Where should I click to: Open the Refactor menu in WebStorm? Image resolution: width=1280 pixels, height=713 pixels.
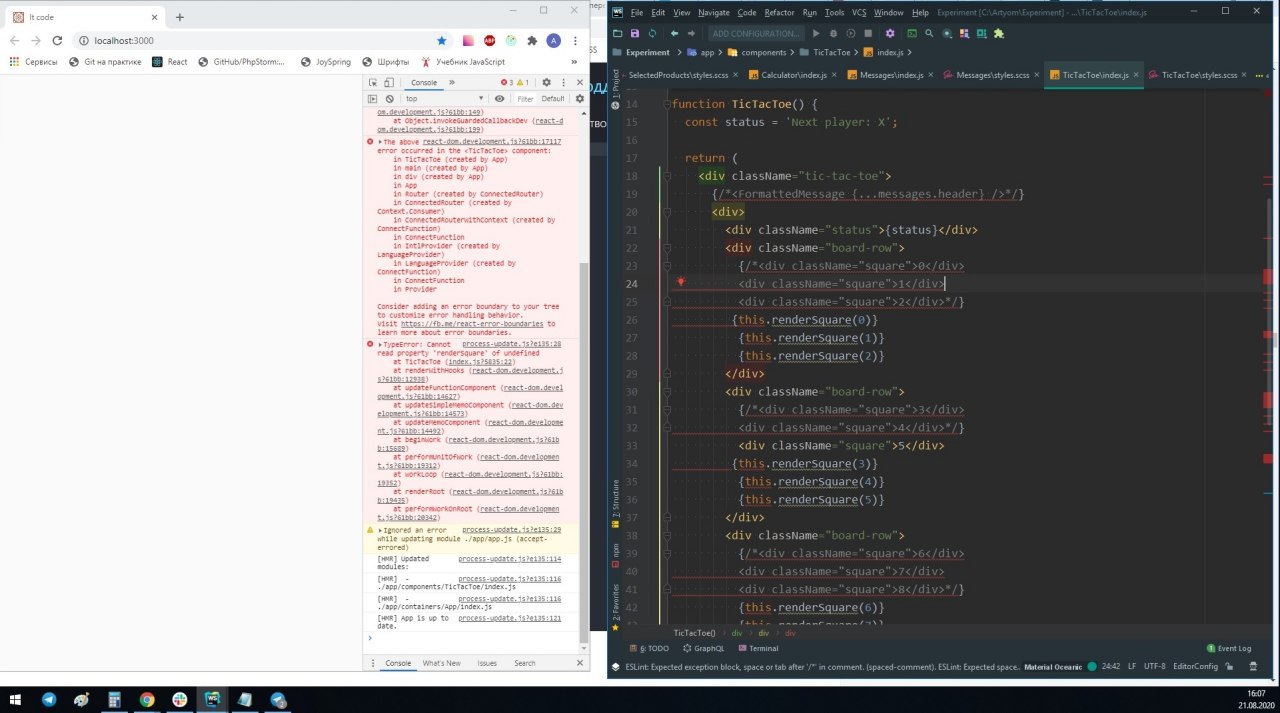[779, 12]
